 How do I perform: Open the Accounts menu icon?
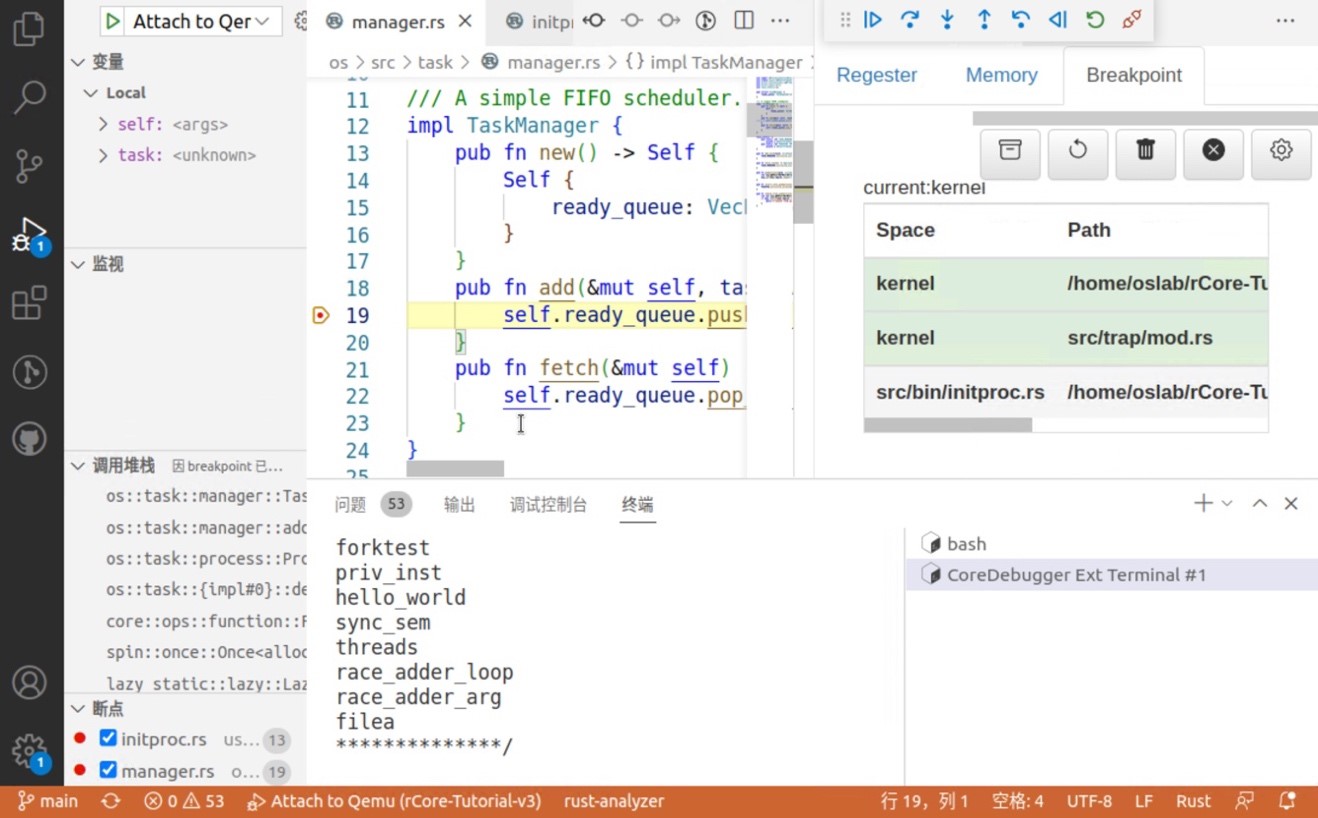click(x=29, y=683)
